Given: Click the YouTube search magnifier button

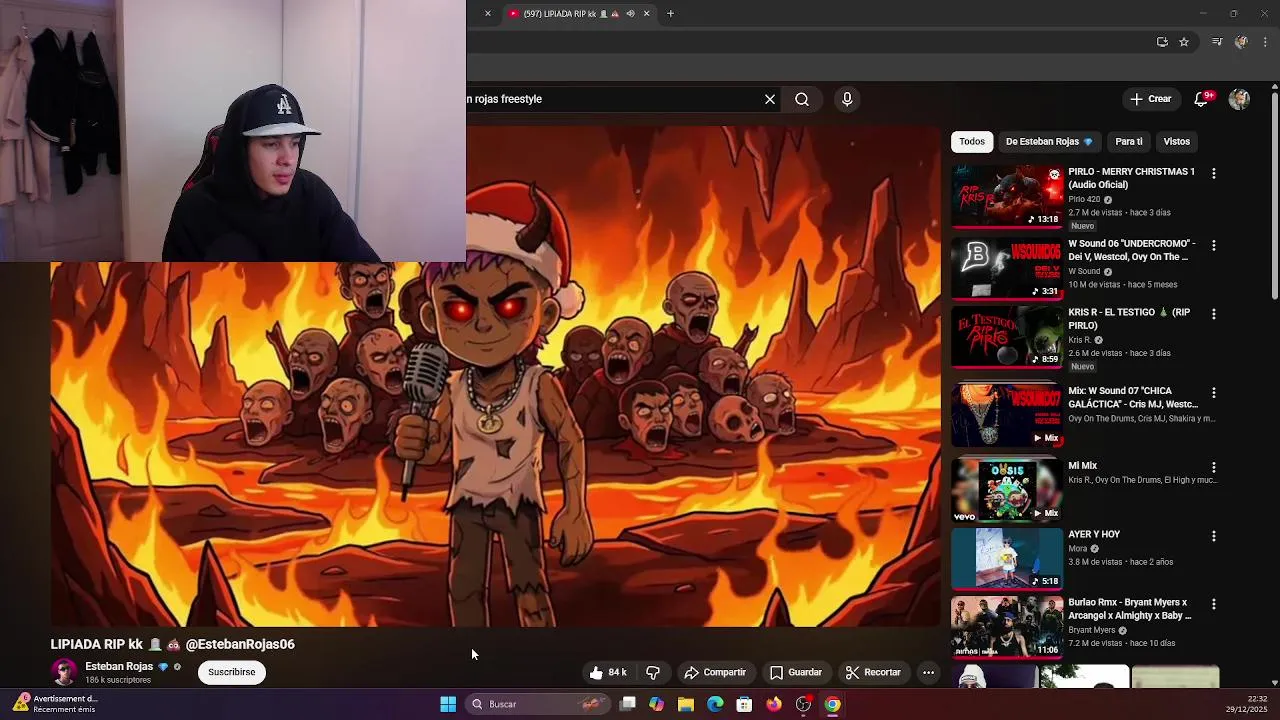Looking at the screenshot, I should pos(802,99).
